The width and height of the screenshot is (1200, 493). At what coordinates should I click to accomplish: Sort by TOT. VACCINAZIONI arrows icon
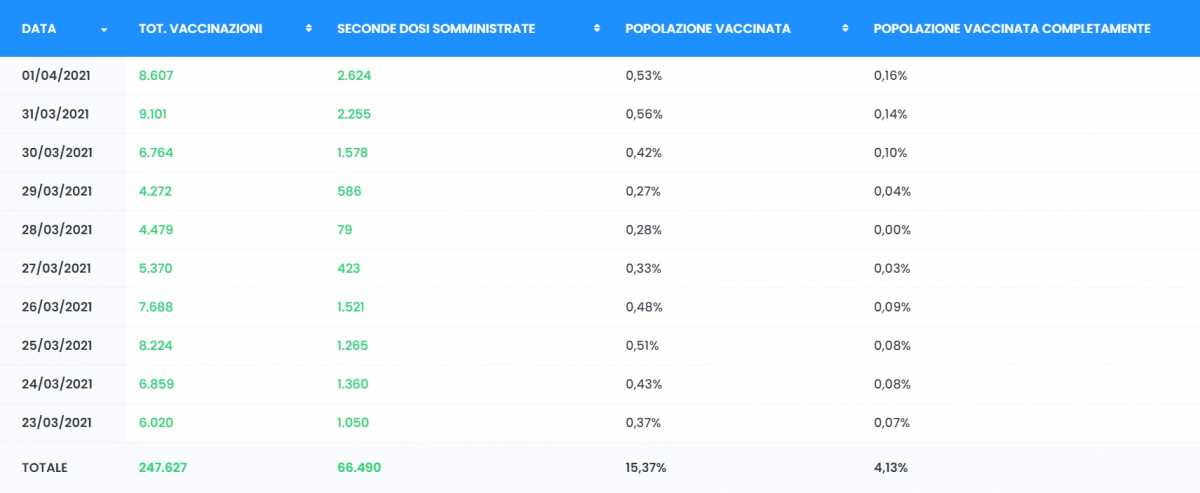[309, 29]
